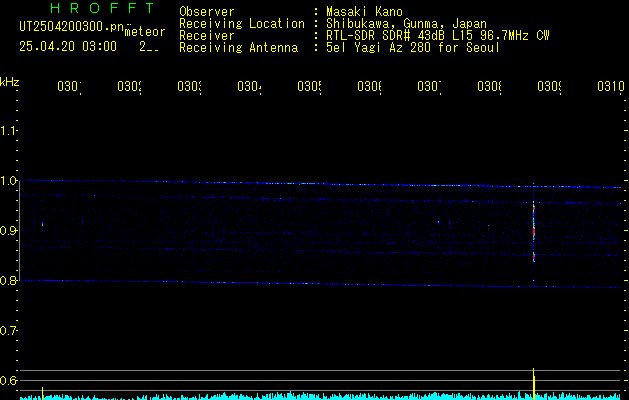Screen dimensions: 629x400
Task: Click the 0310 time axis label
Action: pyautogui.click(x=611, y=86)
